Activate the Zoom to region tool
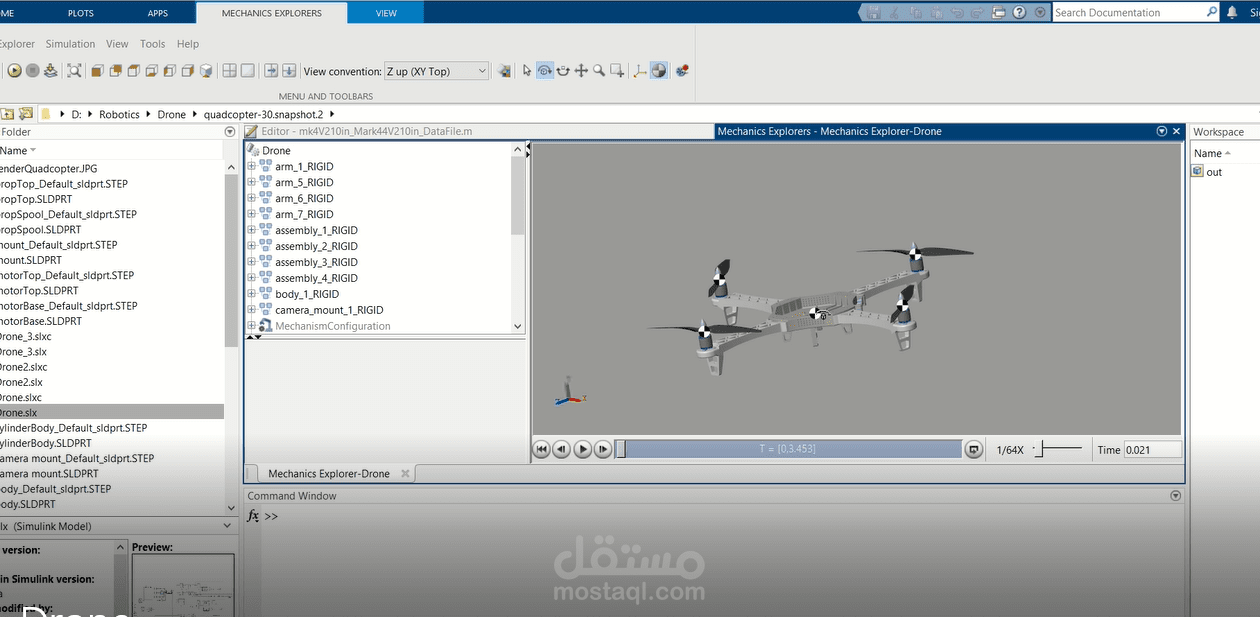 click(x=617, y=71)
